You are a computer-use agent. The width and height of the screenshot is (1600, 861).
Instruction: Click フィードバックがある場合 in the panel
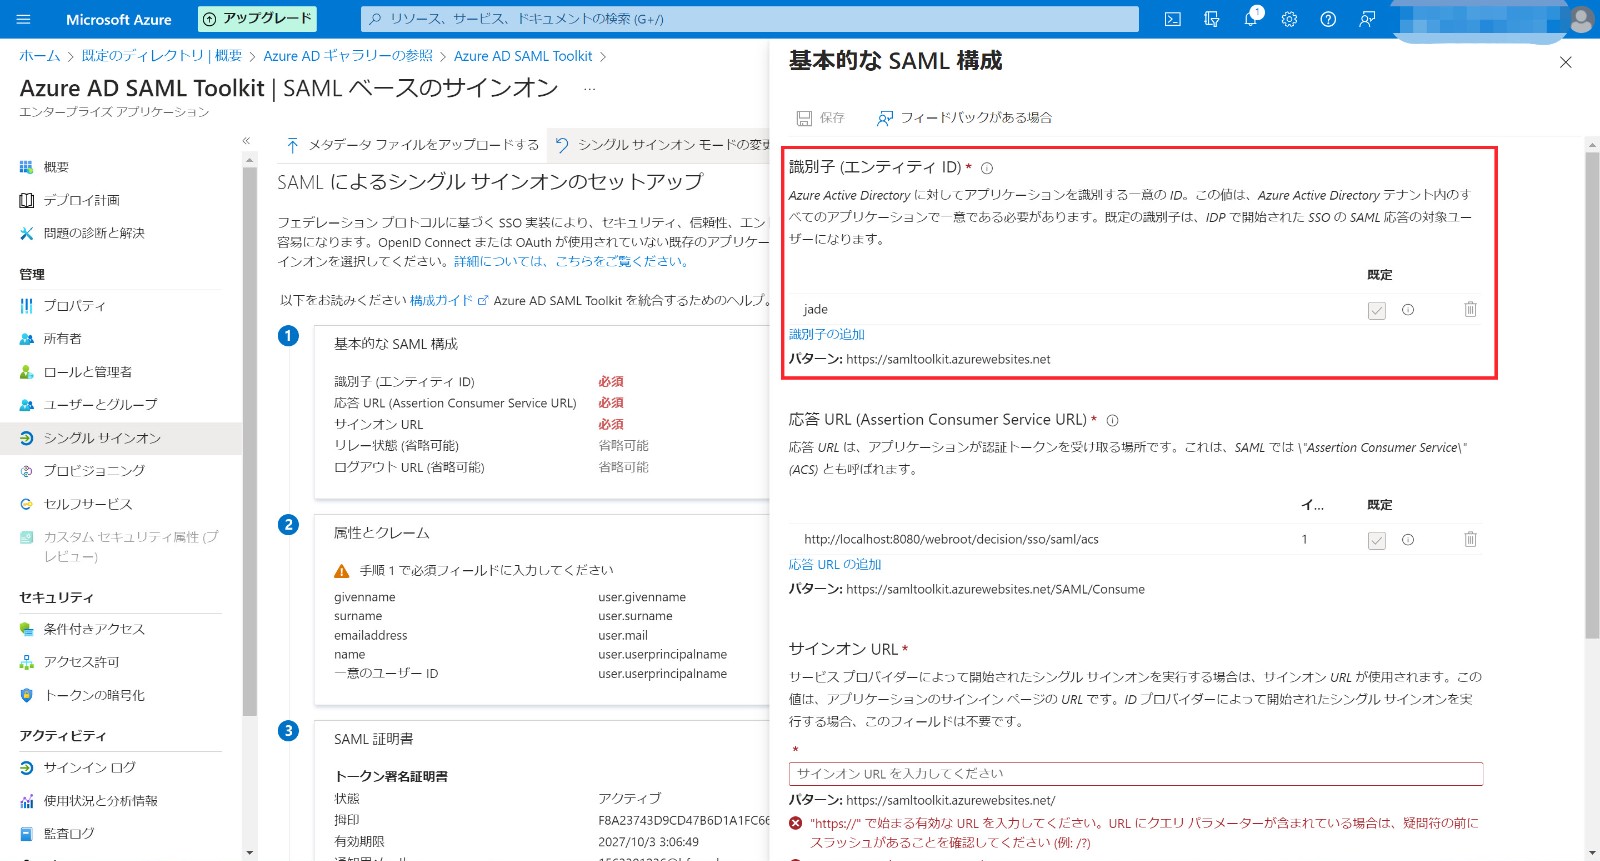tap(964, 118)
